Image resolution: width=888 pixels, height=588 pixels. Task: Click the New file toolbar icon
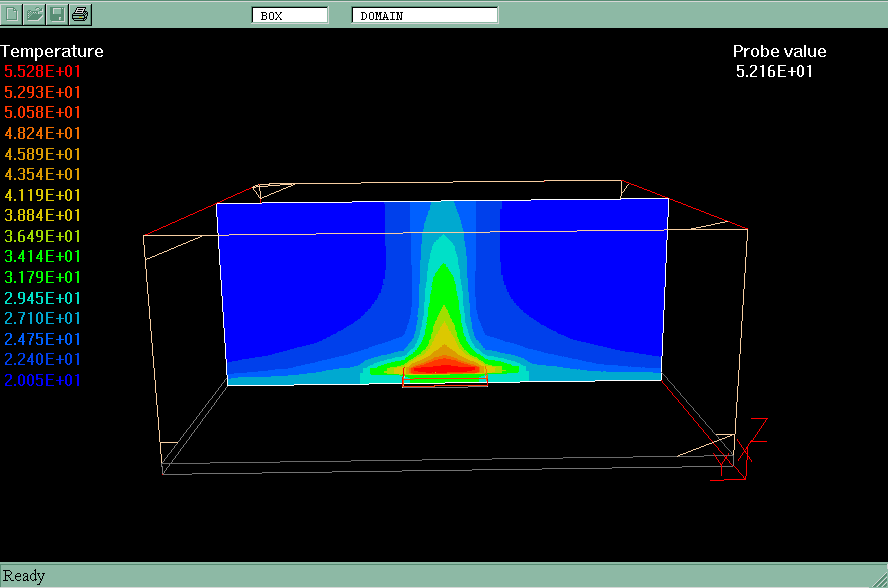pos(13,14)
